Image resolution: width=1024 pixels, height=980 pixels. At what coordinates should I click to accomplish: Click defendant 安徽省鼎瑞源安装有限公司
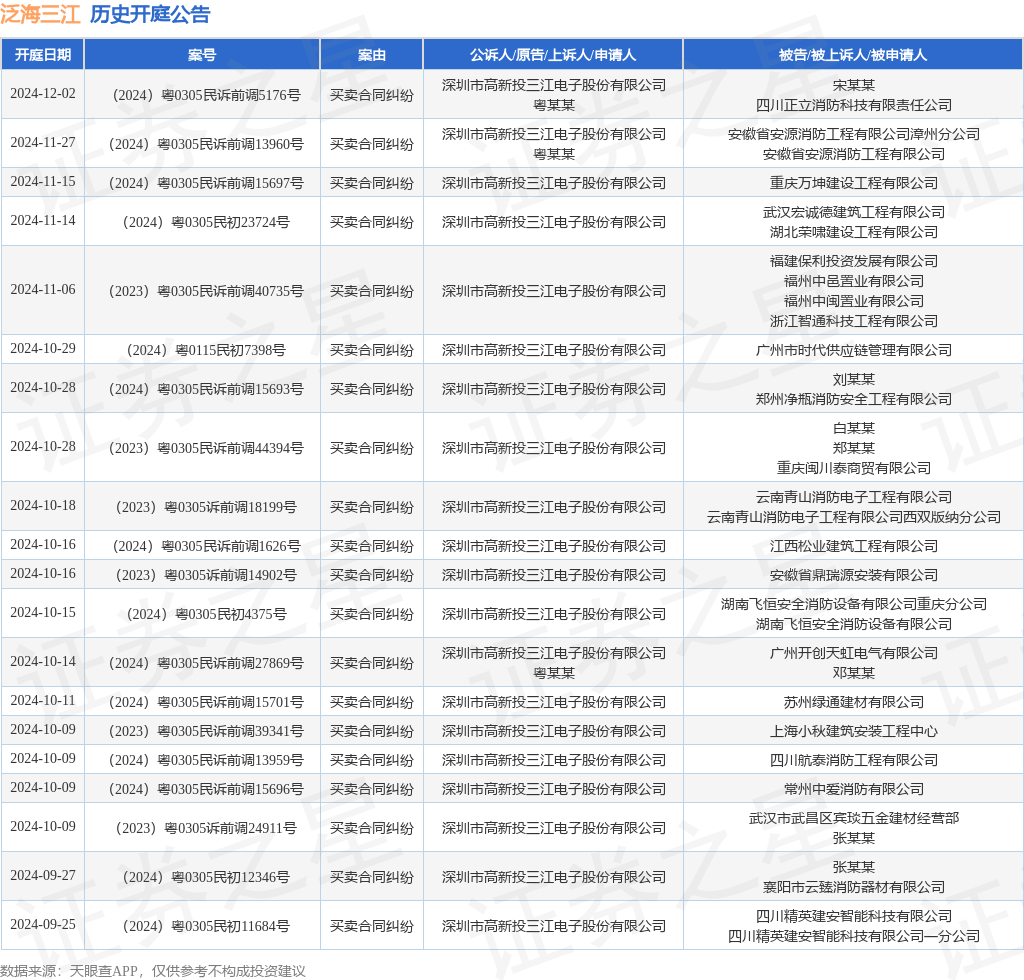click(854, 575)
